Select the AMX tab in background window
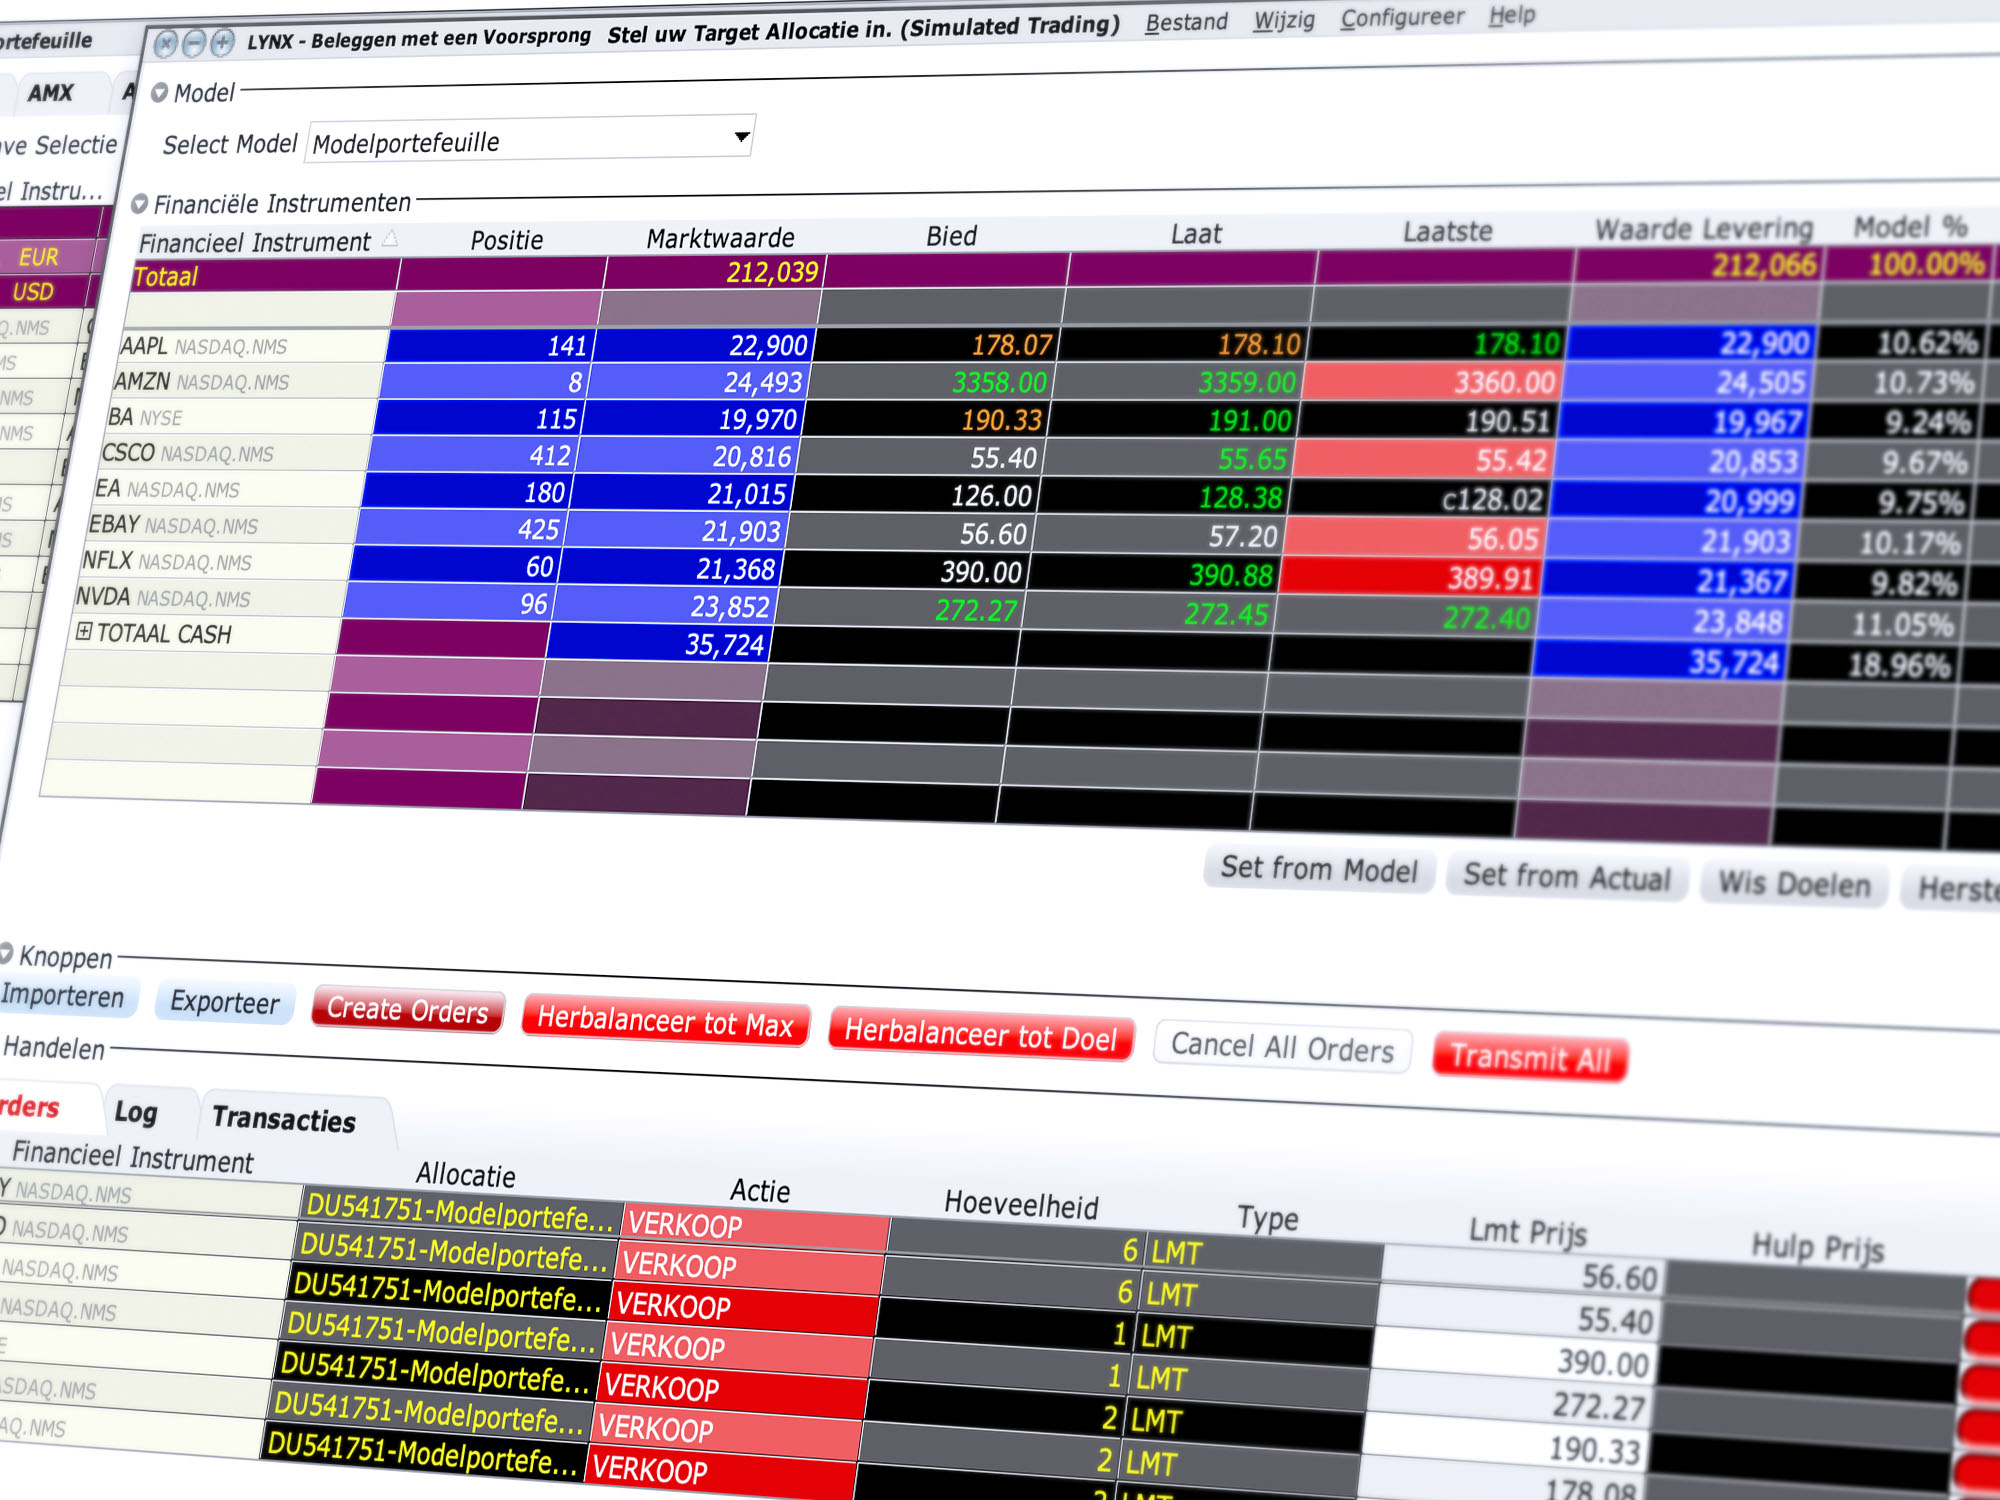The width and height of the screenshot is (2000, 1500). [50, 93]
